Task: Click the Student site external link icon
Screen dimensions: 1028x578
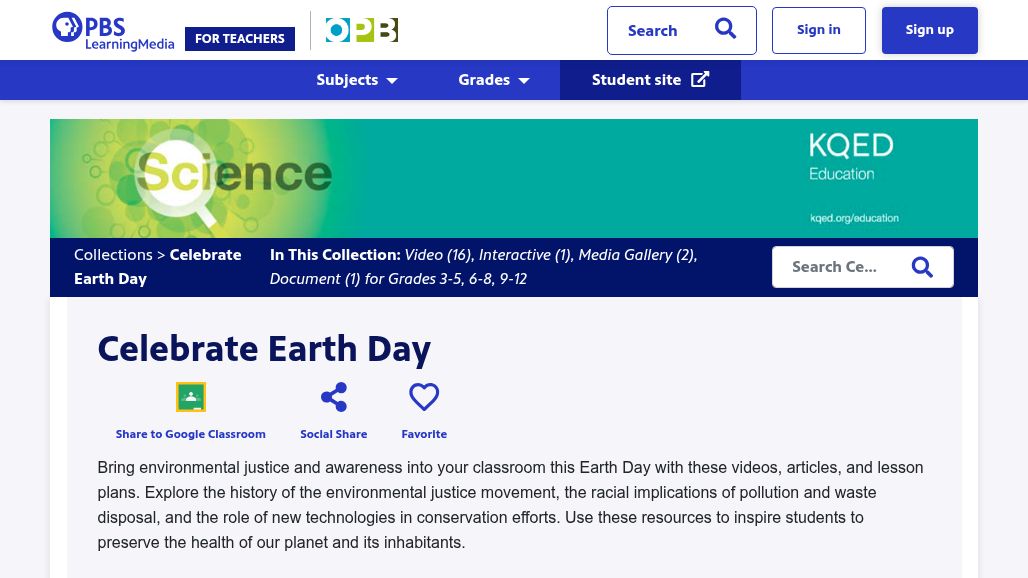Action: click(700, 80)
